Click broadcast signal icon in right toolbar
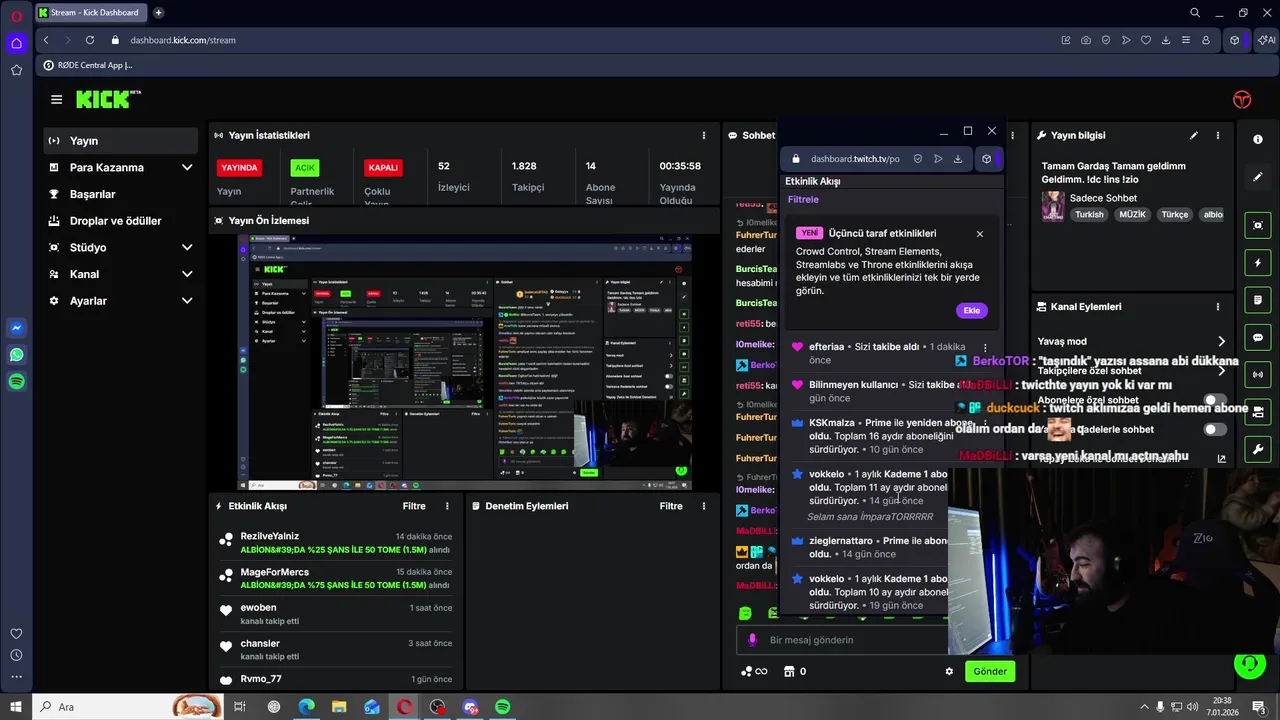Image resolution: width=1280 pixels, height=720 pixels. (x=1258, y=375)
